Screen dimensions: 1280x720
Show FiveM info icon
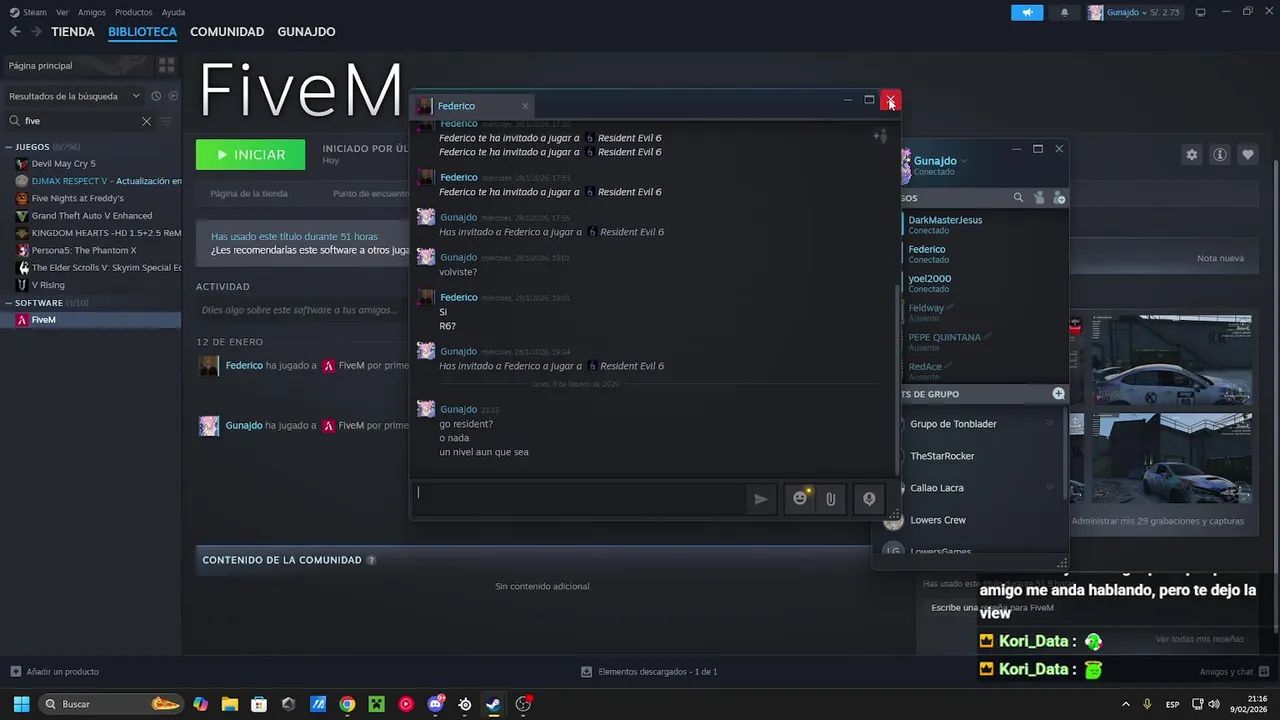pyautogui.click(x=1219, y=155)
